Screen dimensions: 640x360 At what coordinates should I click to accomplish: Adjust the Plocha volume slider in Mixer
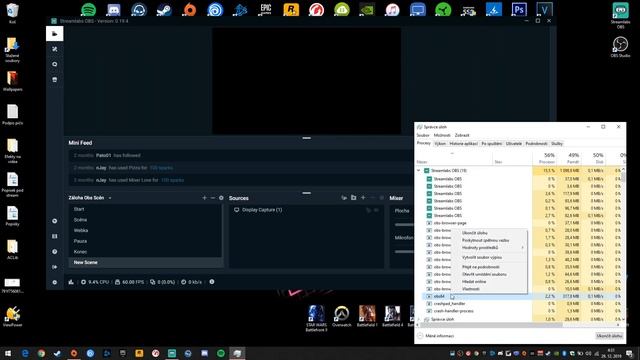(x=404, y=224)
